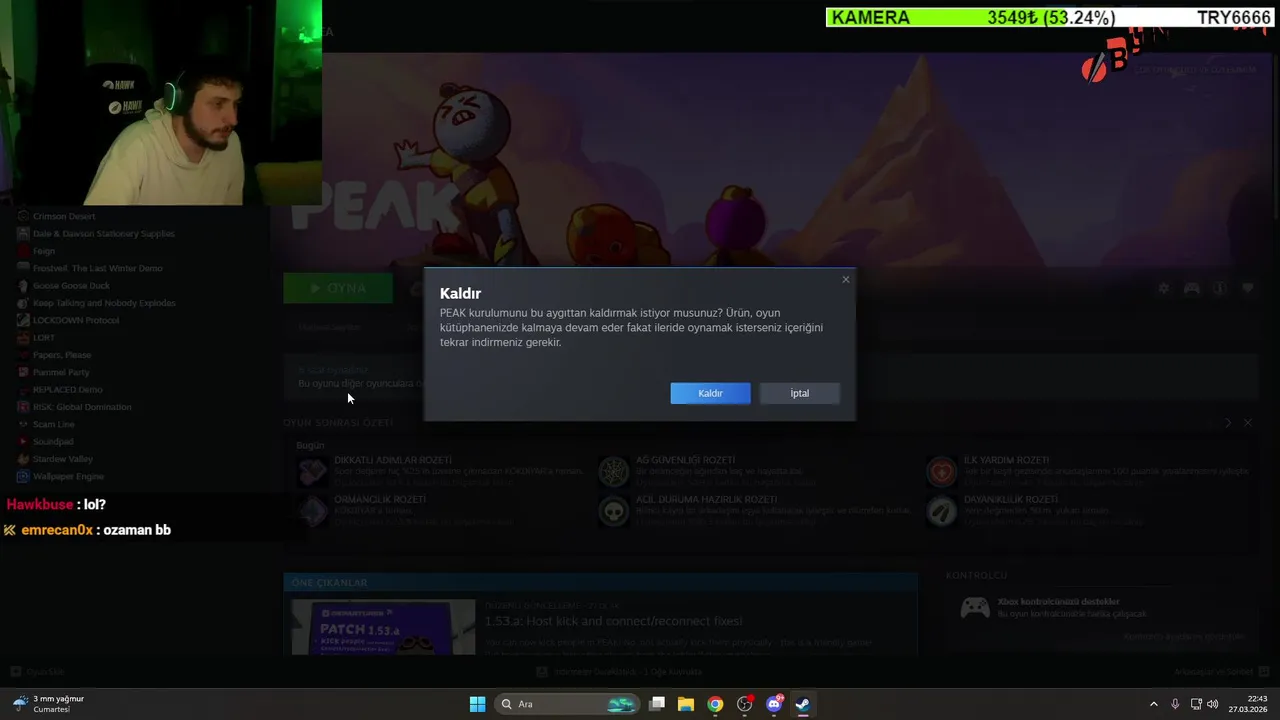1280x720 pixels.
Task: Click the LOCKDOWN Protocol game icon
Action: pos(23,320)
